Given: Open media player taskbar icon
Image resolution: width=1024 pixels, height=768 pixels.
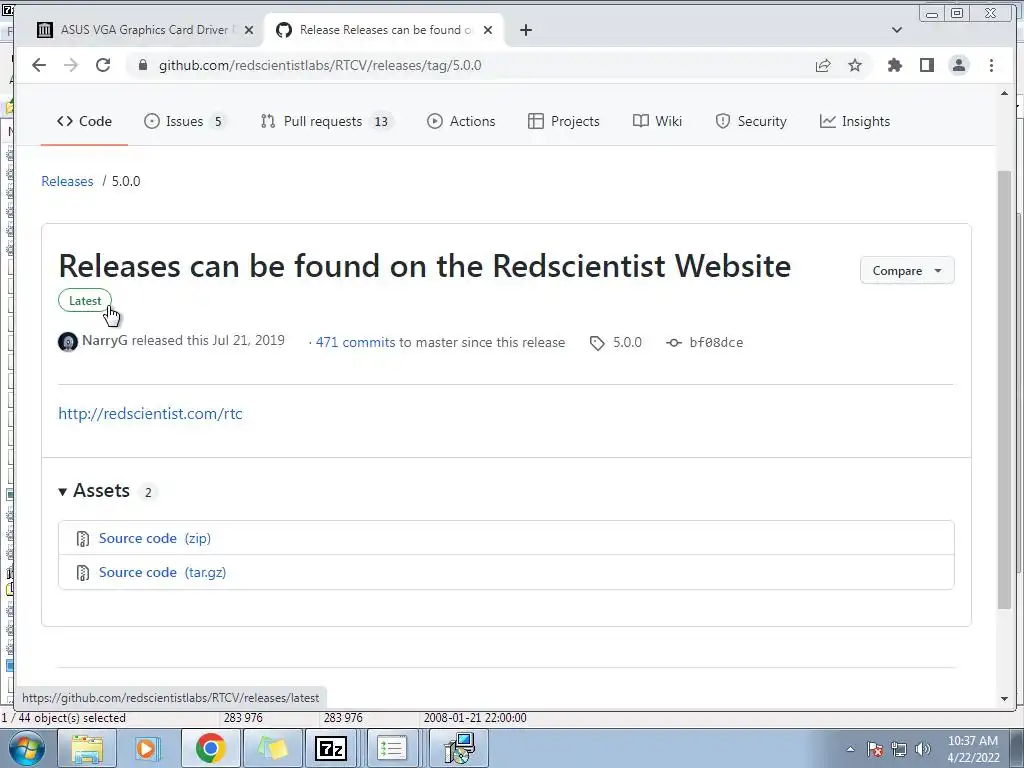Looking at the screenshot, I should [x=148, y=748].
